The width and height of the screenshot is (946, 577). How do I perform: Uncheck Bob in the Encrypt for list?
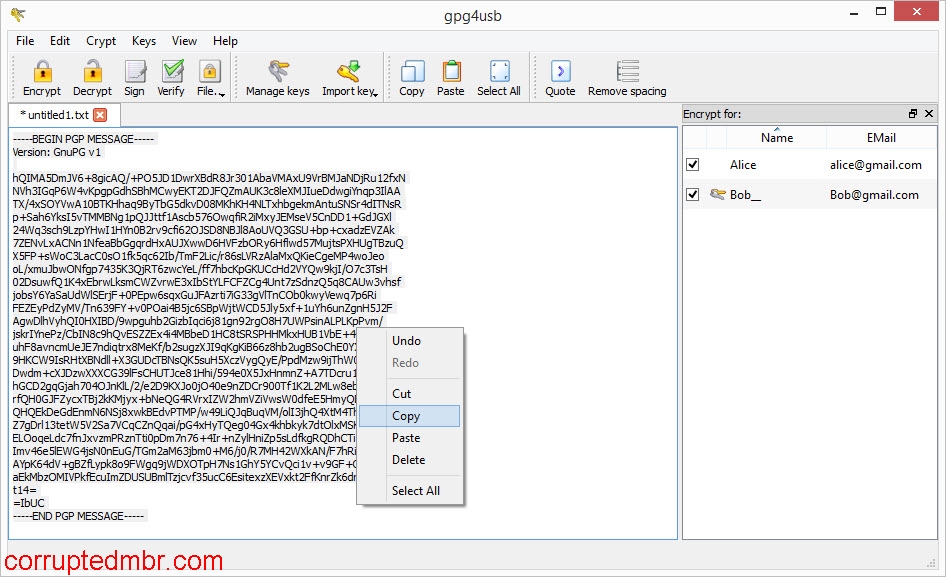(x=693, y=194)
